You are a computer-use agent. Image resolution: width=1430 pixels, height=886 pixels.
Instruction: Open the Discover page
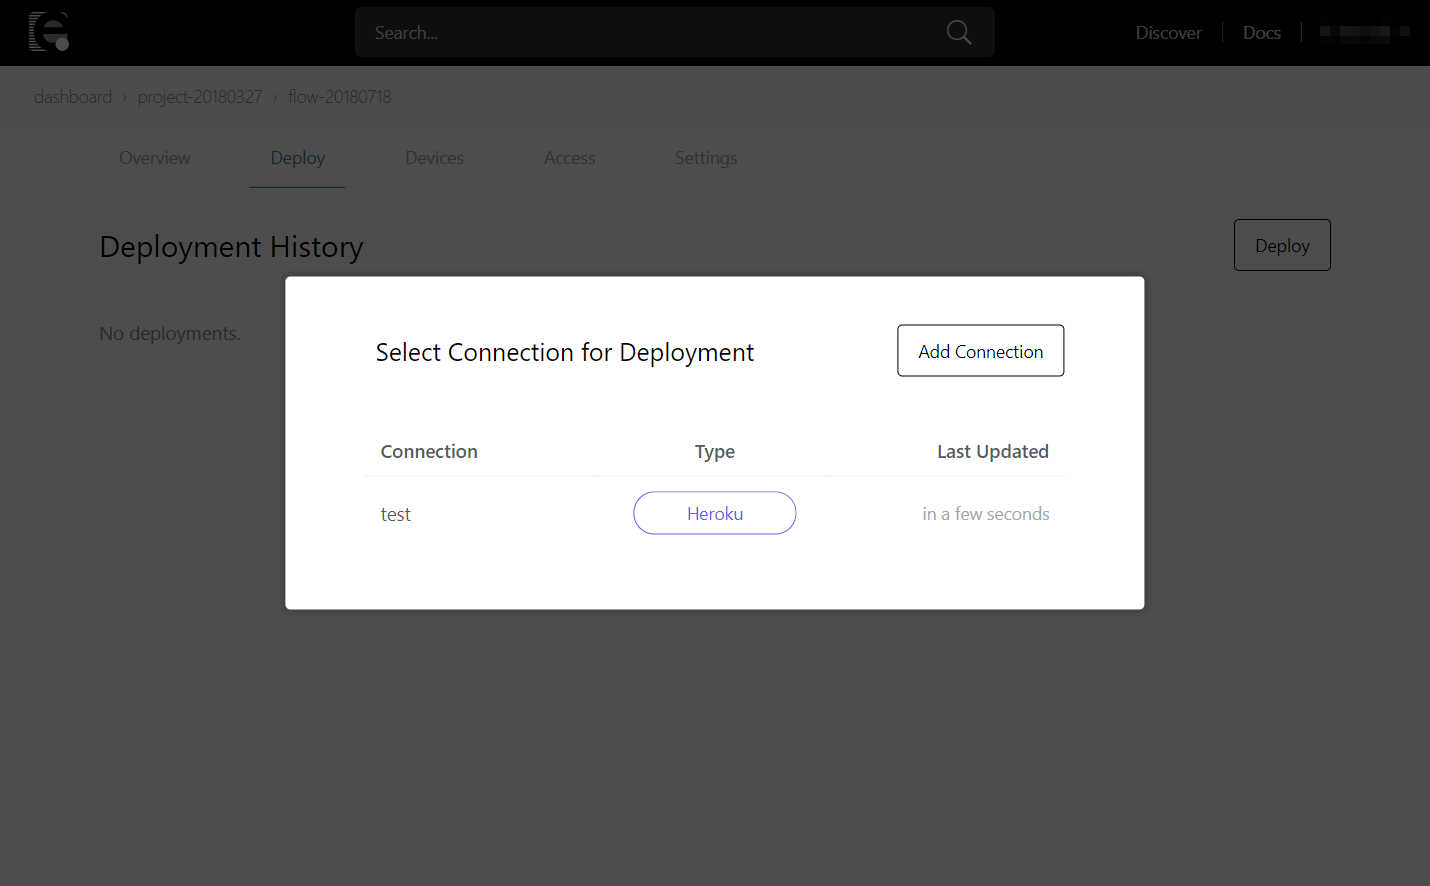tap(1168, 32)
